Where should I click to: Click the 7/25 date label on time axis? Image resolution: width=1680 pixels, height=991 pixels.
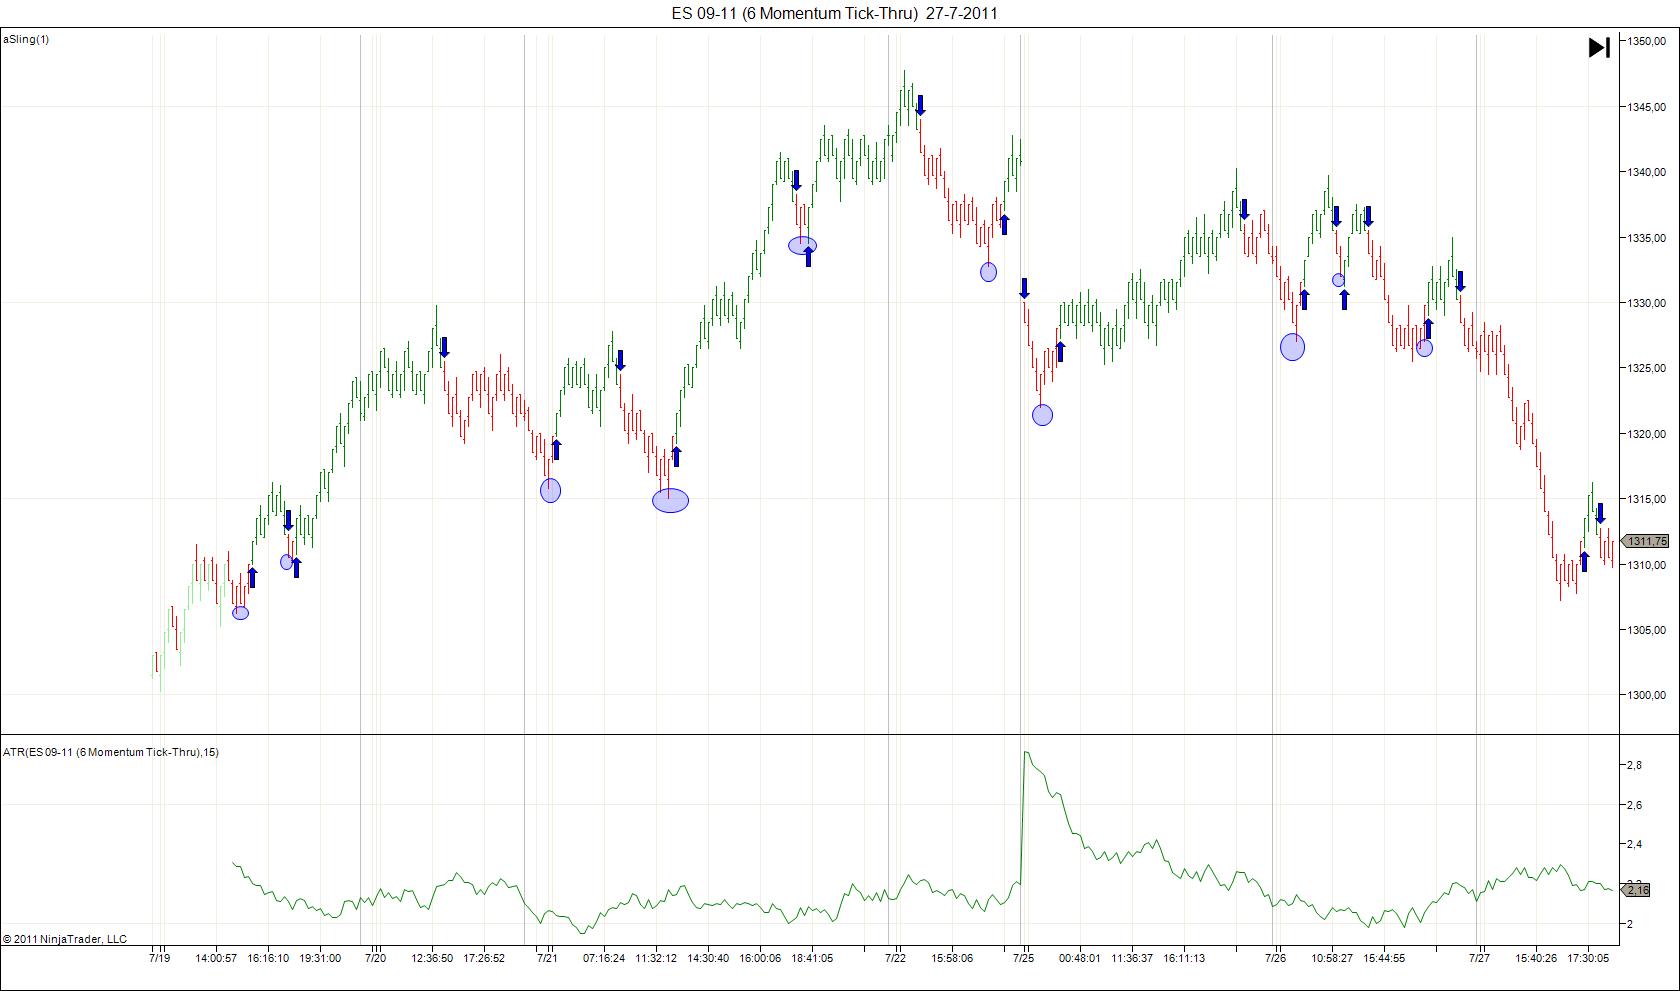(1025, 958)
